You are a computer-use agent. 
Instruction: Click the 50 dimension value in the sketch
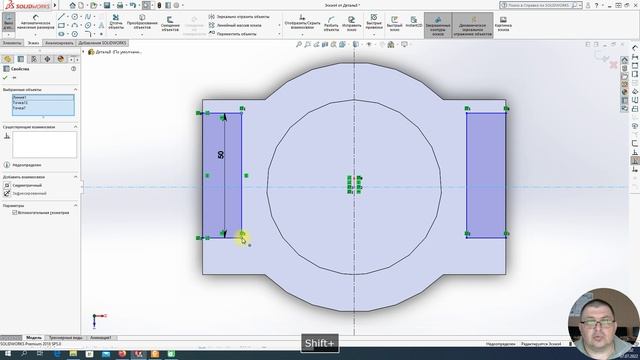pos(220,155)
